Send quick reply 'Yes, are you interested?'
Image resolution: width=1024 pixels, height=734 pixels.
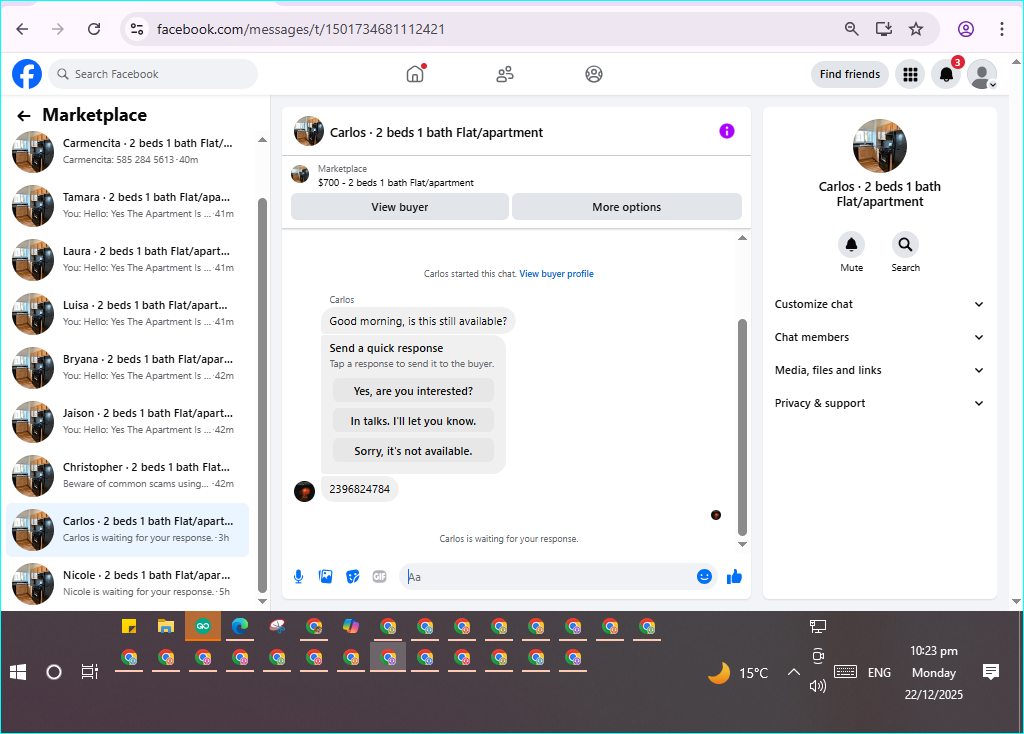coord(413,391)
